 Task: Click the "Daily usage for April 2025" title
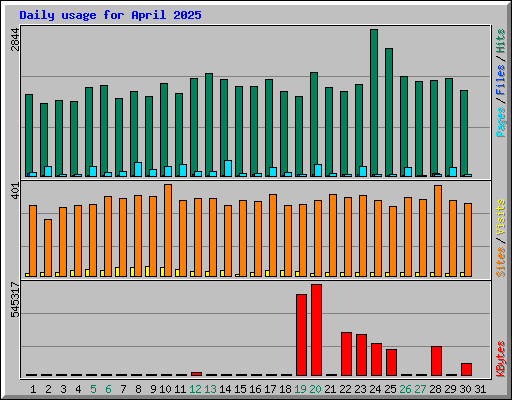click(x=110, y=15)
